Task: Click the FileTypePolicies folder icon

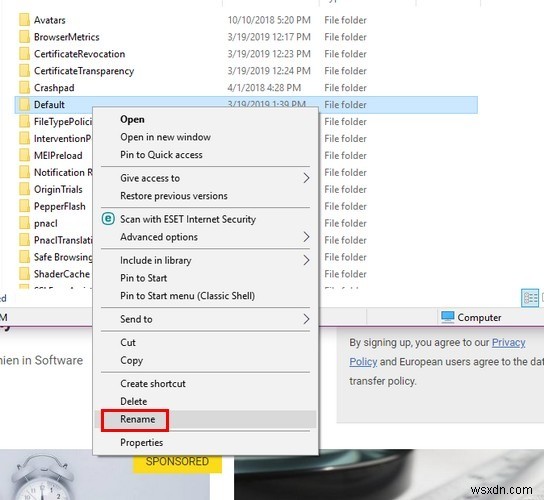Action: click(x=24, y=122)
